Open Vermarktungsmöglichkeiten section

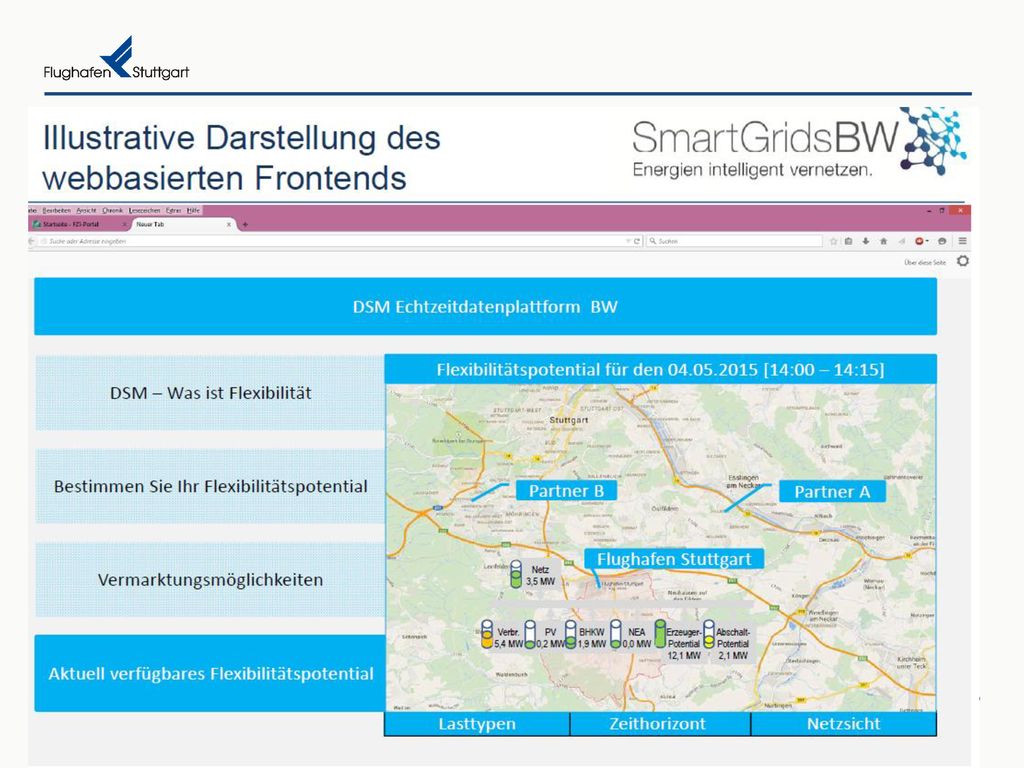210,580
